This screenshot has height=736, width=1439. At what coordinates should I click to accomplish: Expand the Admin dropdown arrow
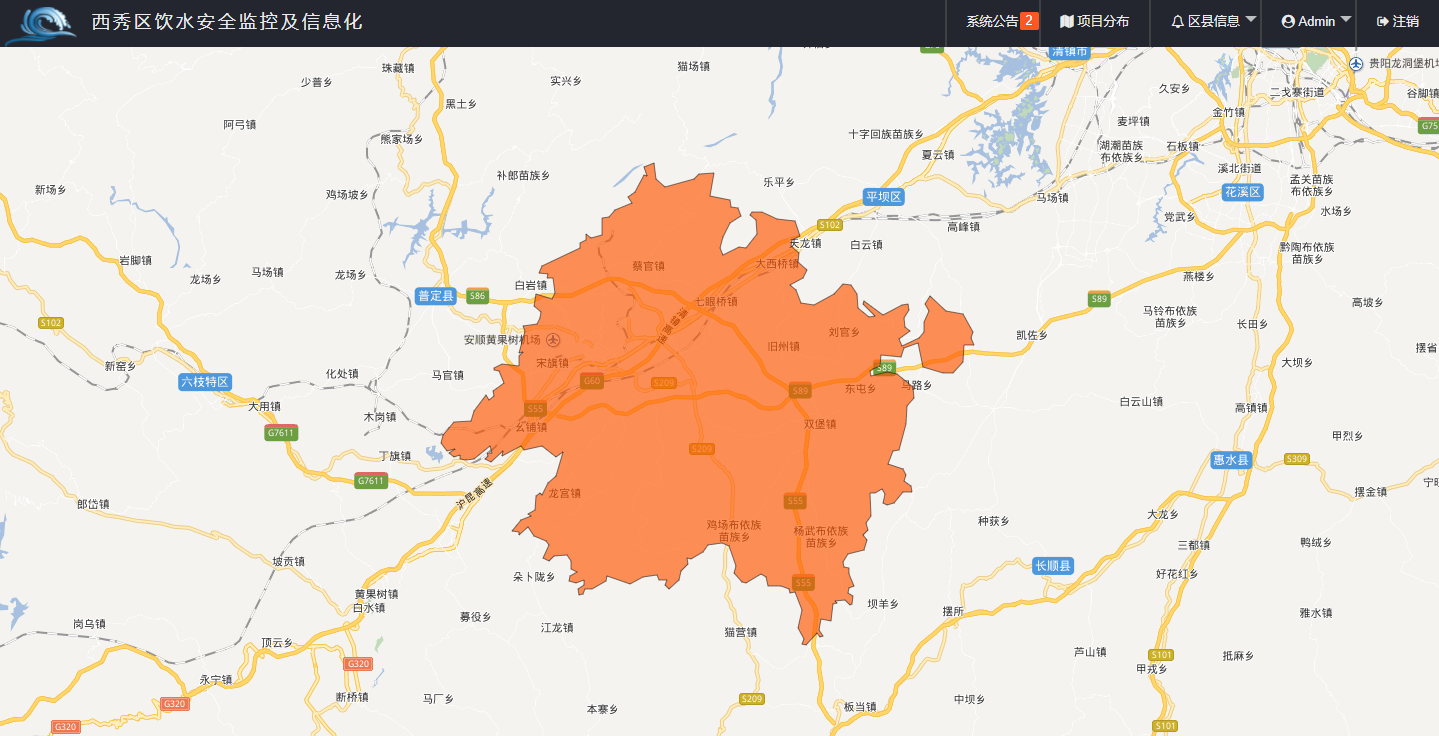coord(1346,19)
